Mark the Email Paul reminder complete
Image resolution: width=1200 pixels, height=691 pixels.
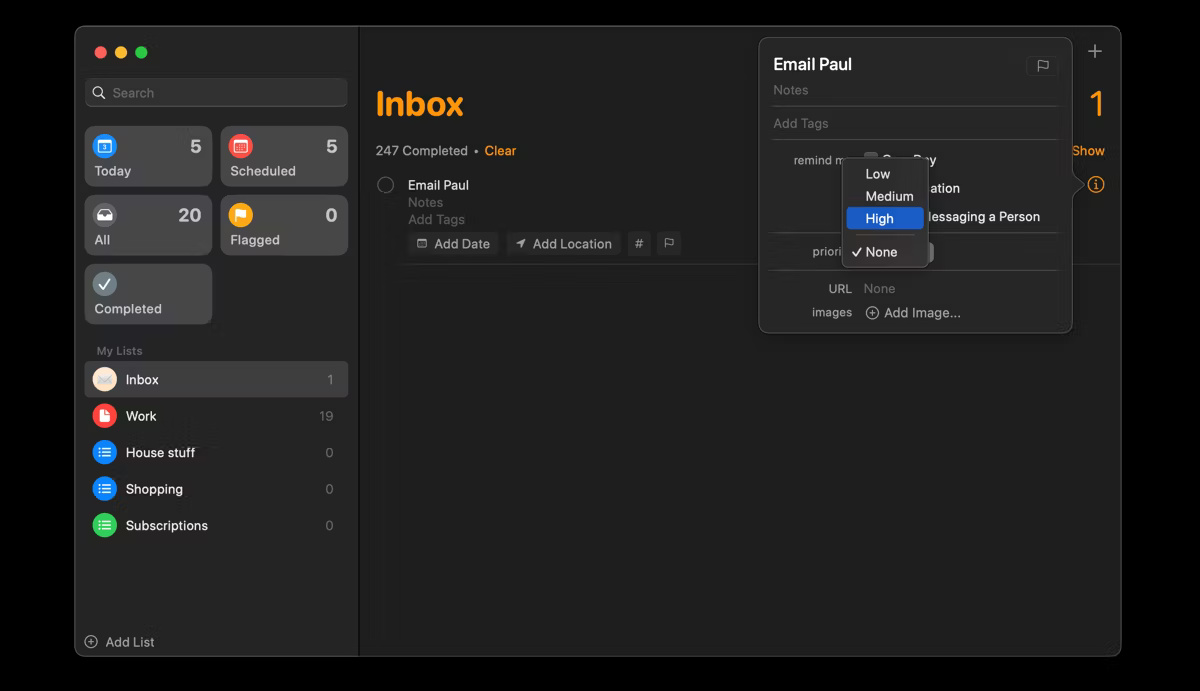[385, 185]
